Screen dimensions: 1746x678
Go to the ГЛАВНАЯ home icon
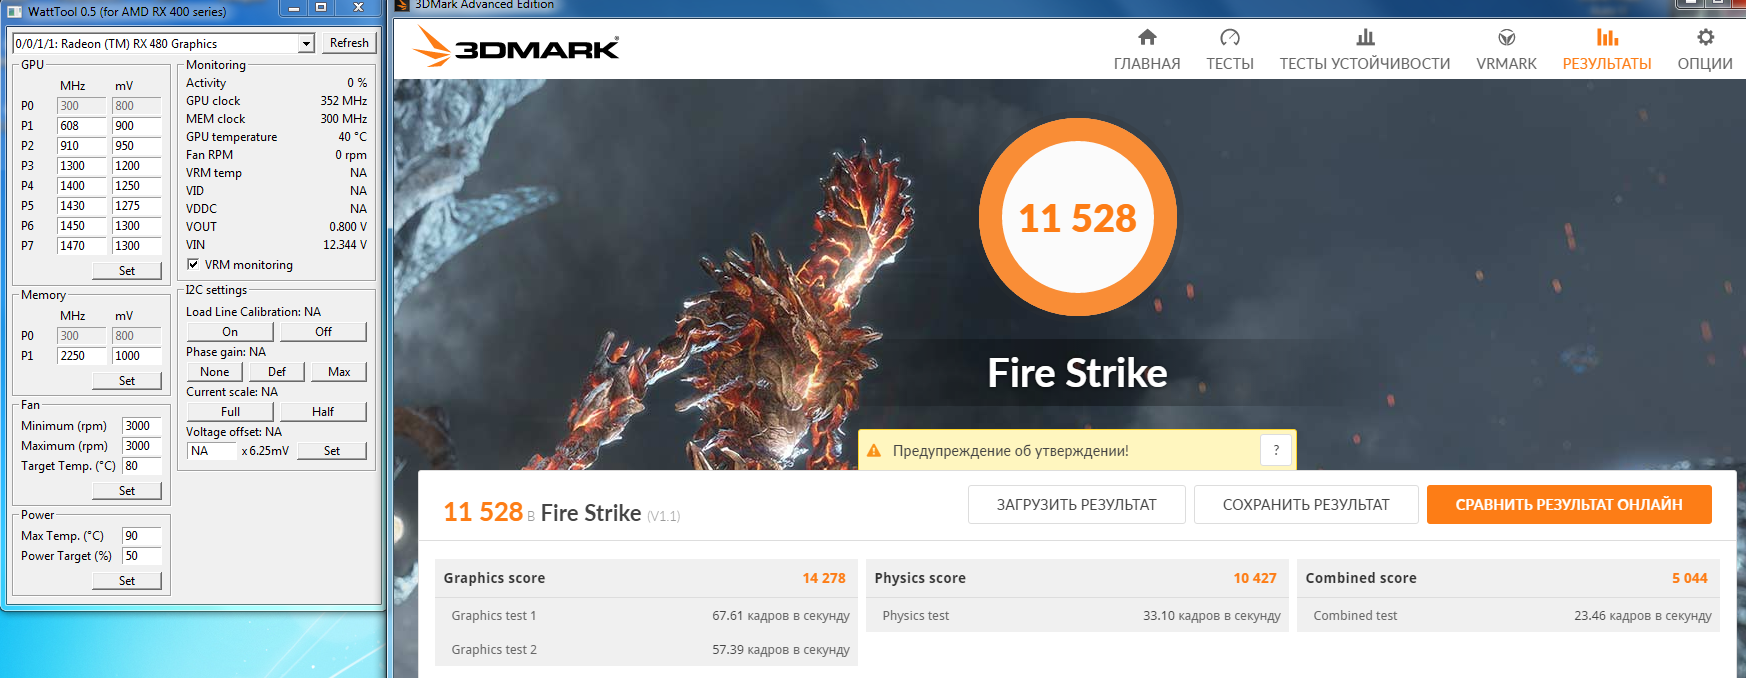[1147, 38]
